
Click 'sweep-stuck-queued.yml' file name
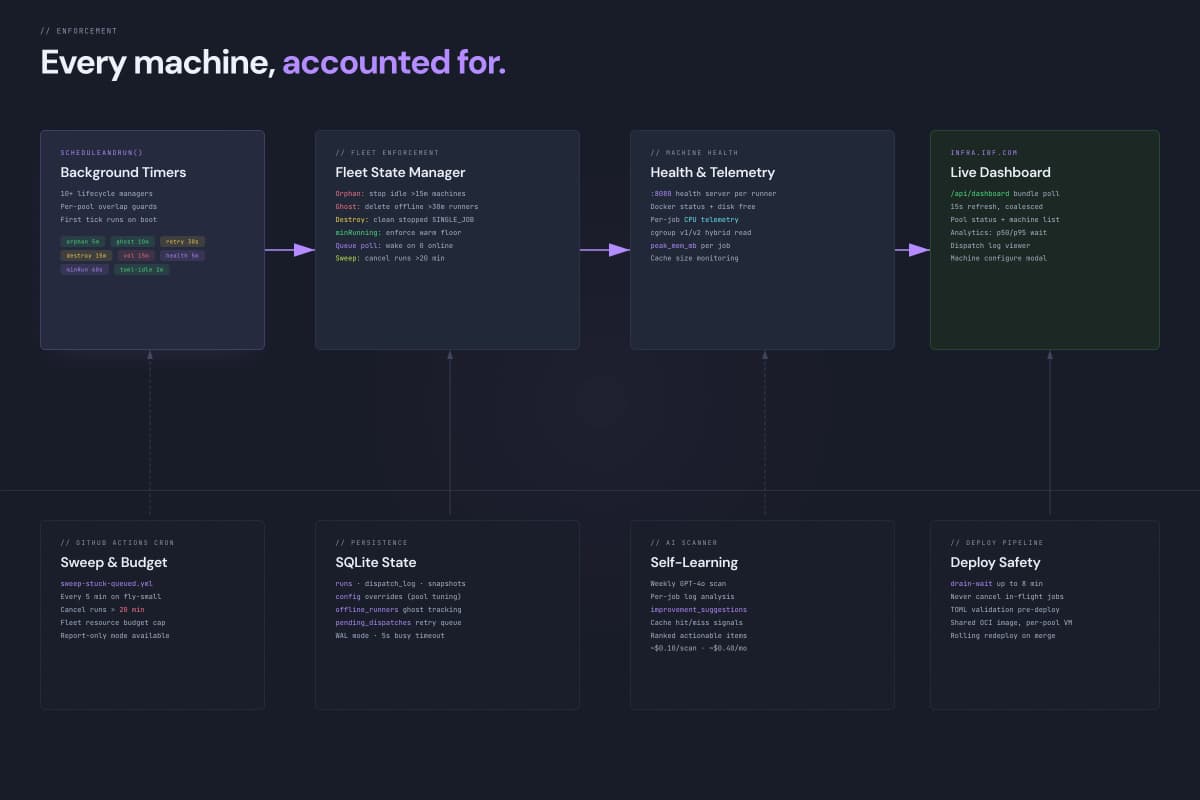click(107, 583)
